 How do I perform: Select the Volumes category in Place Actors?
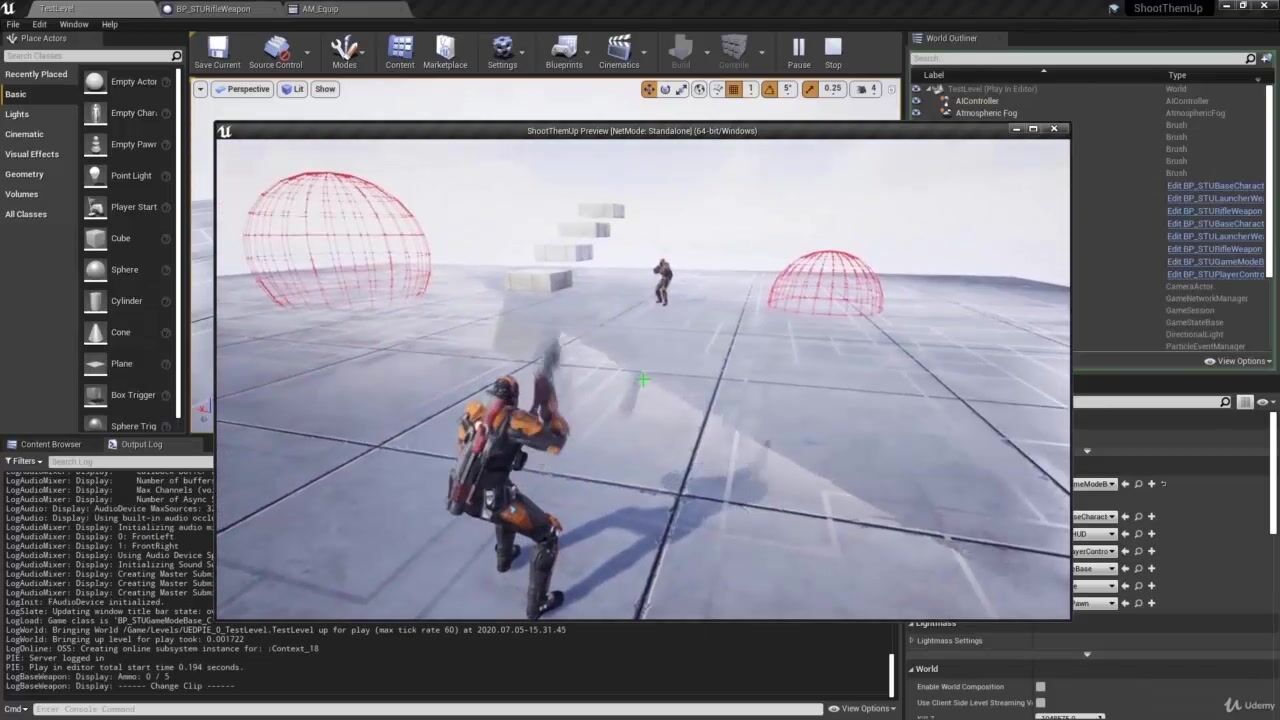point(21,194)
